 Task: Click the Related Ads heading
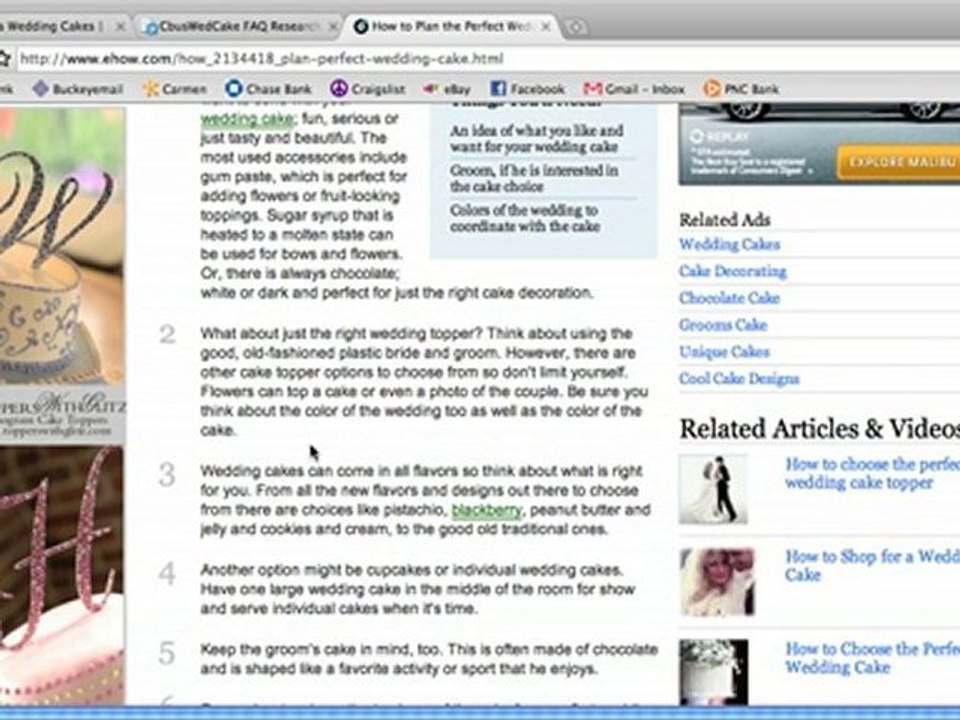coord(725,219)
